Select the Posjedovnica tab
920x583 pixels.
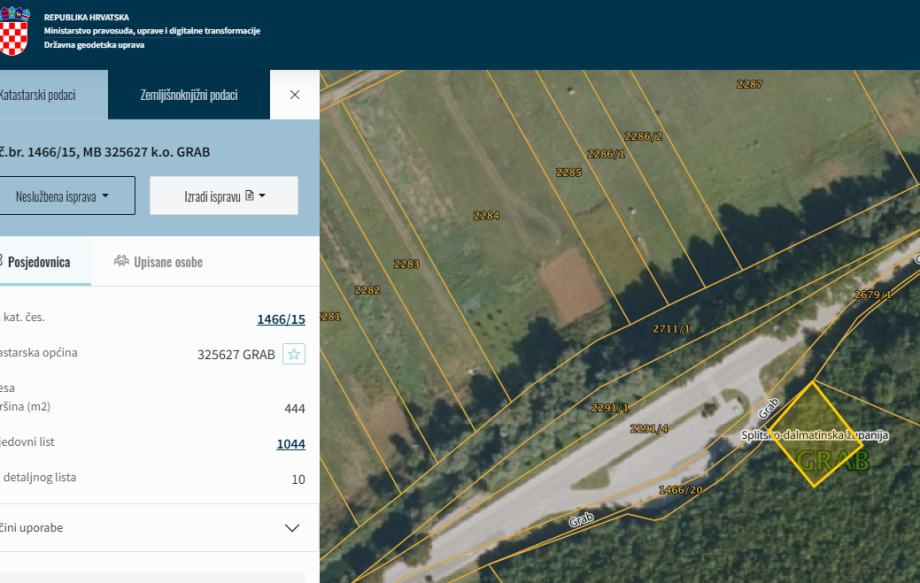(45, 262)
